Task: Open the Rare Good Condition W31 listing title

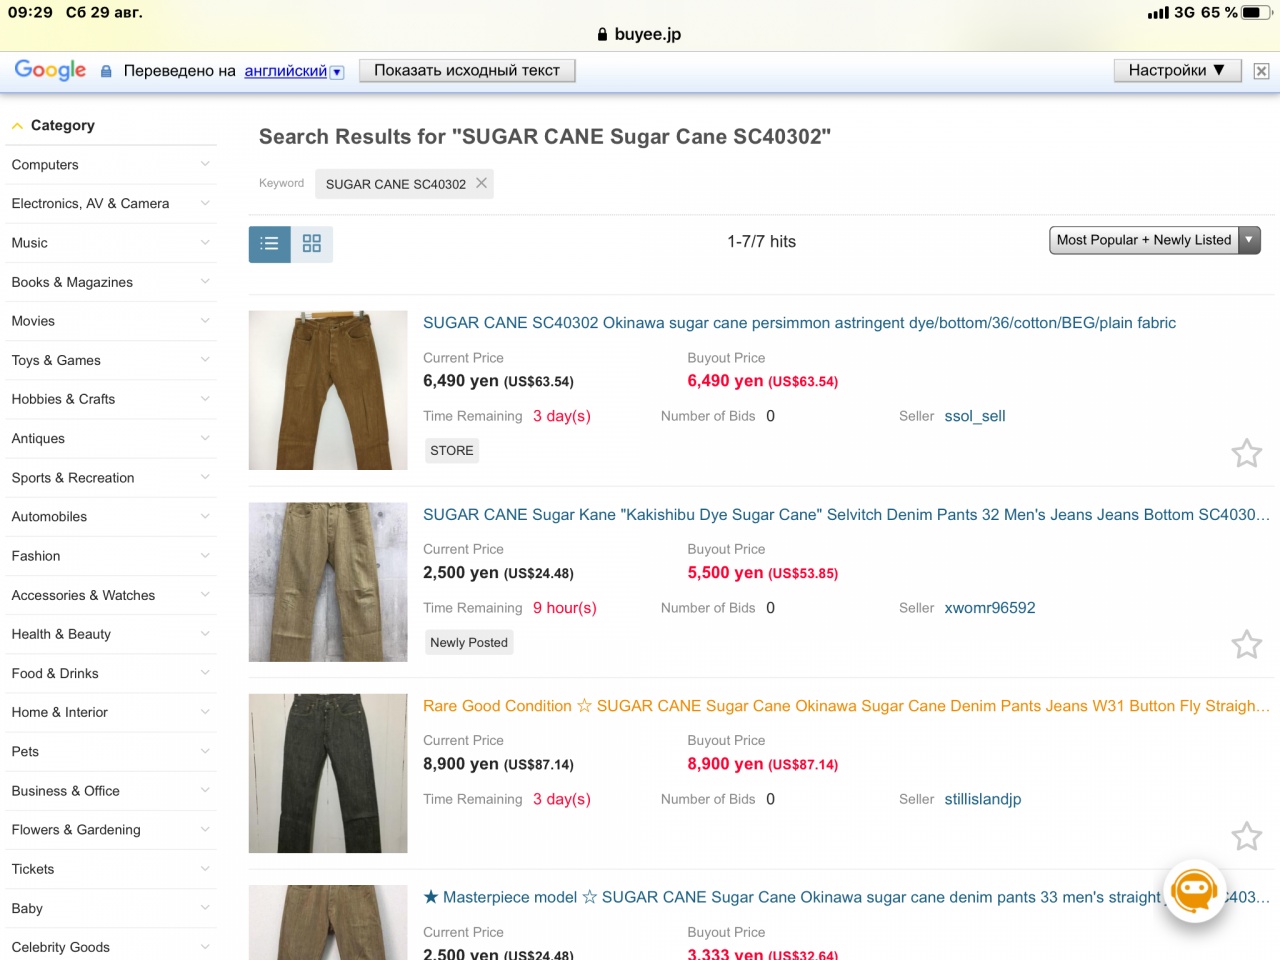Action: (846, 706)
